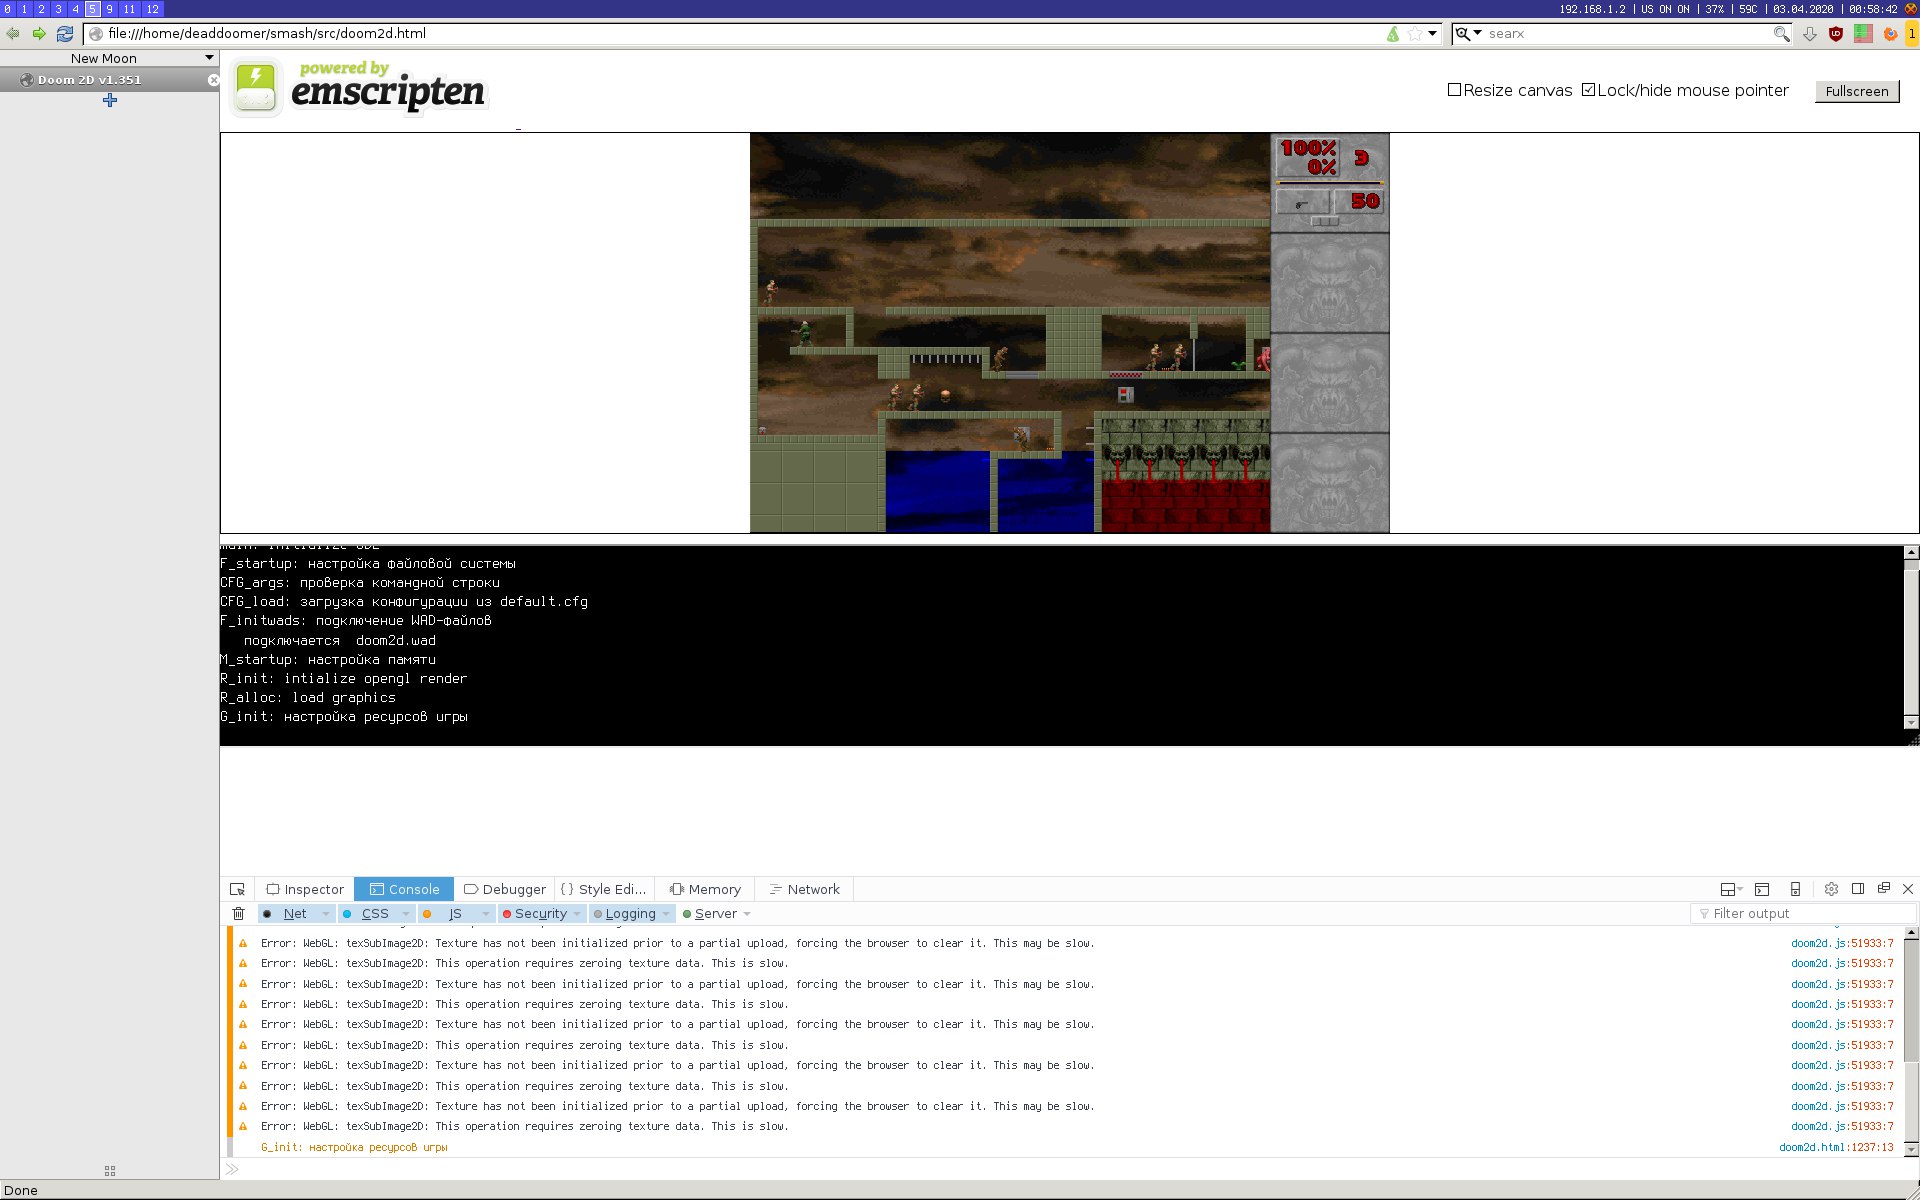Click the element picker icon in devtools

237,889
